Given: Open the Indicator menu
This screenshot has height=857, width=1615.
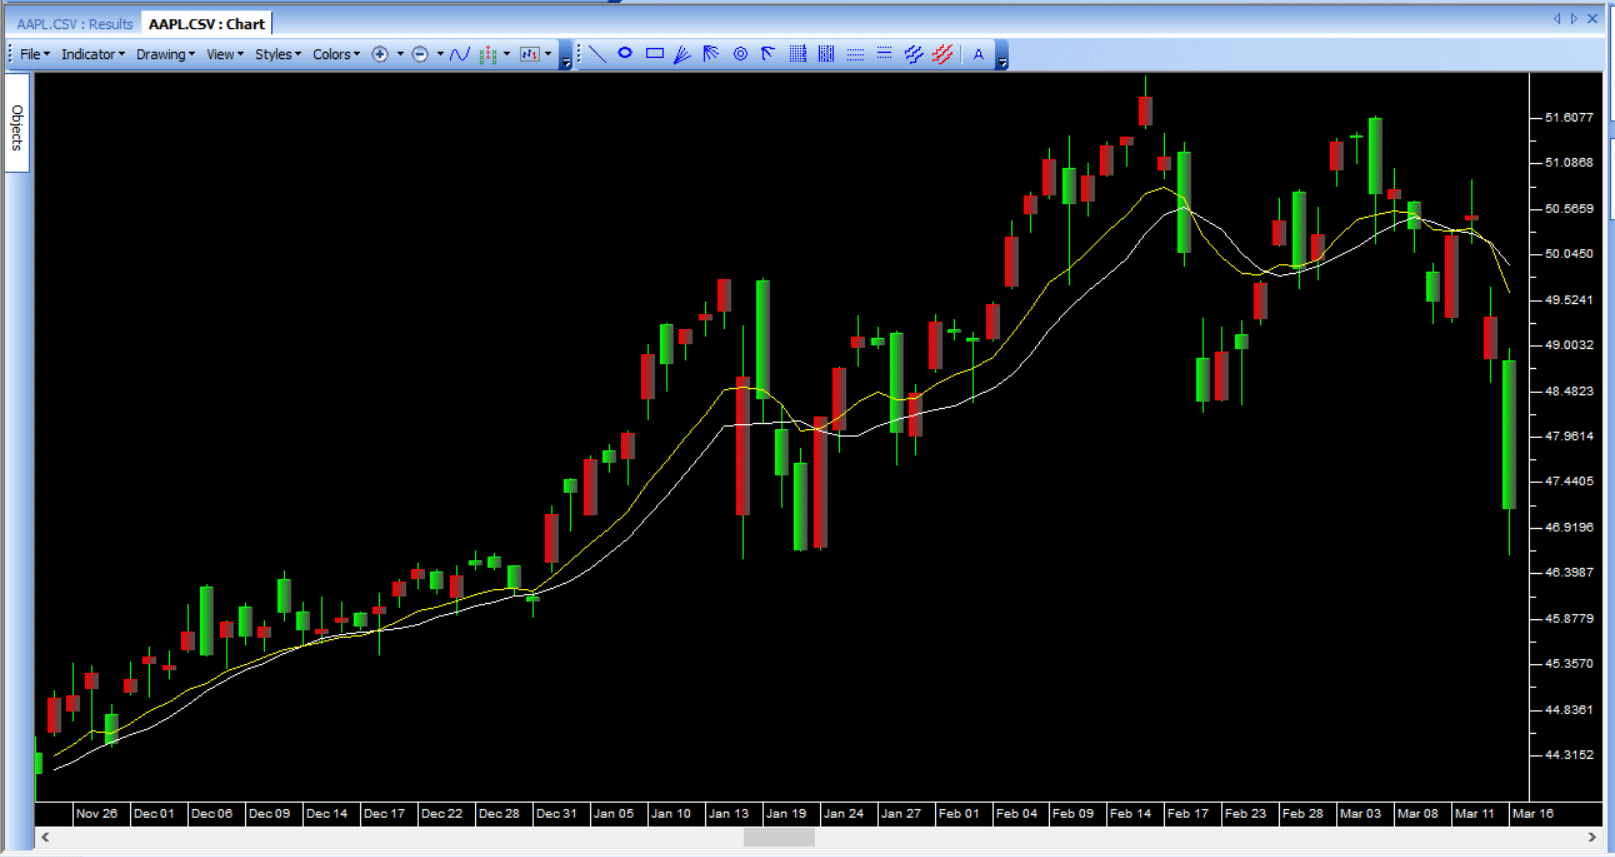Looking at the screenshot, I should click(x=93, y=54).
